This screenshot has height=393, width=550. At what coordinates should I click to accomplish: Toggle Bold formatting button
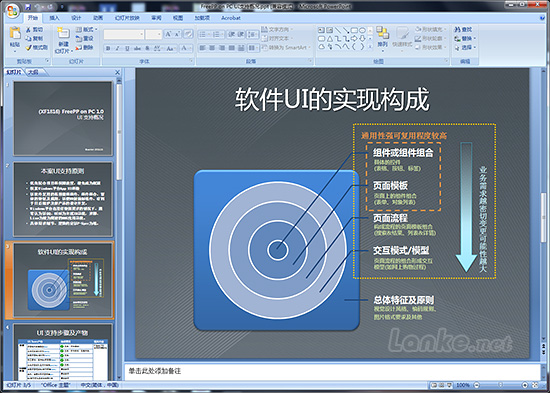[x=108, y=48]
